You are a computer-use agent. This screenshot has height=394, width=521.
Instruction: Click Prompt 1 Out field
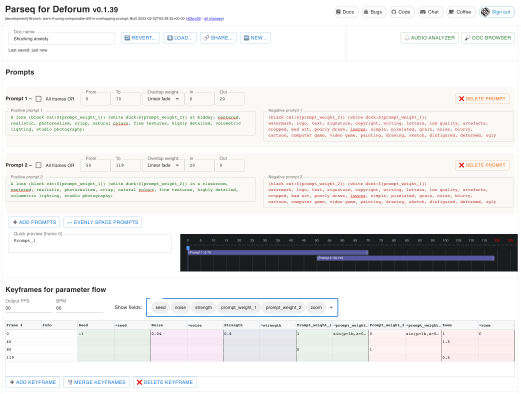pyautogui.click(x=230, y=99)
